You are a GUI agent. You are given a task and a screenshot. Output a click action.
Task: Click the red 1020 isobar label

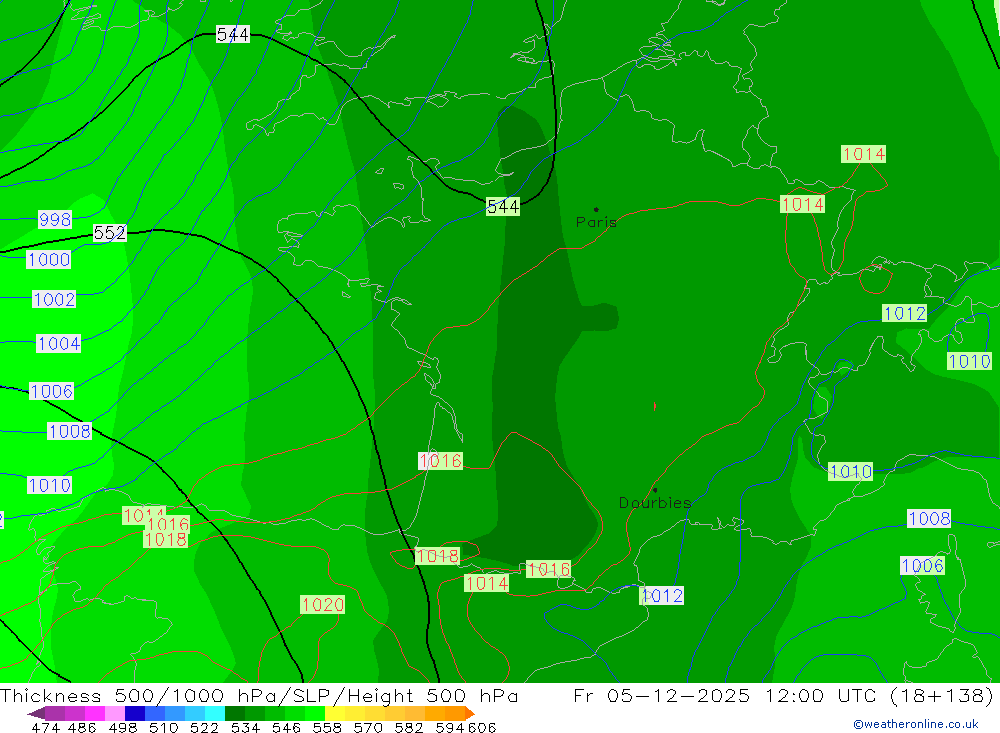coord(323,605)
